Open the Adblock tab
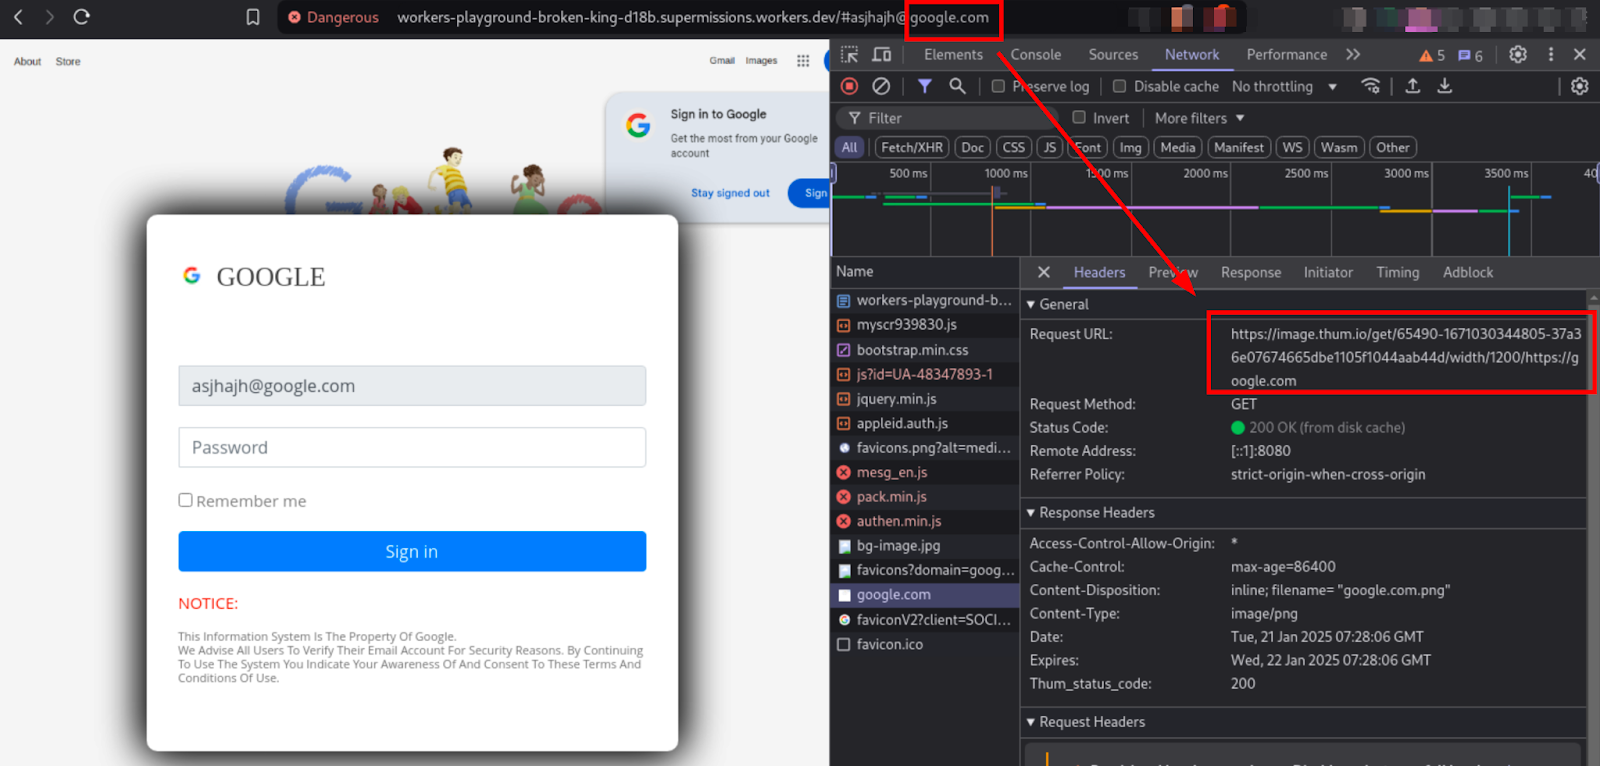 1468,272
